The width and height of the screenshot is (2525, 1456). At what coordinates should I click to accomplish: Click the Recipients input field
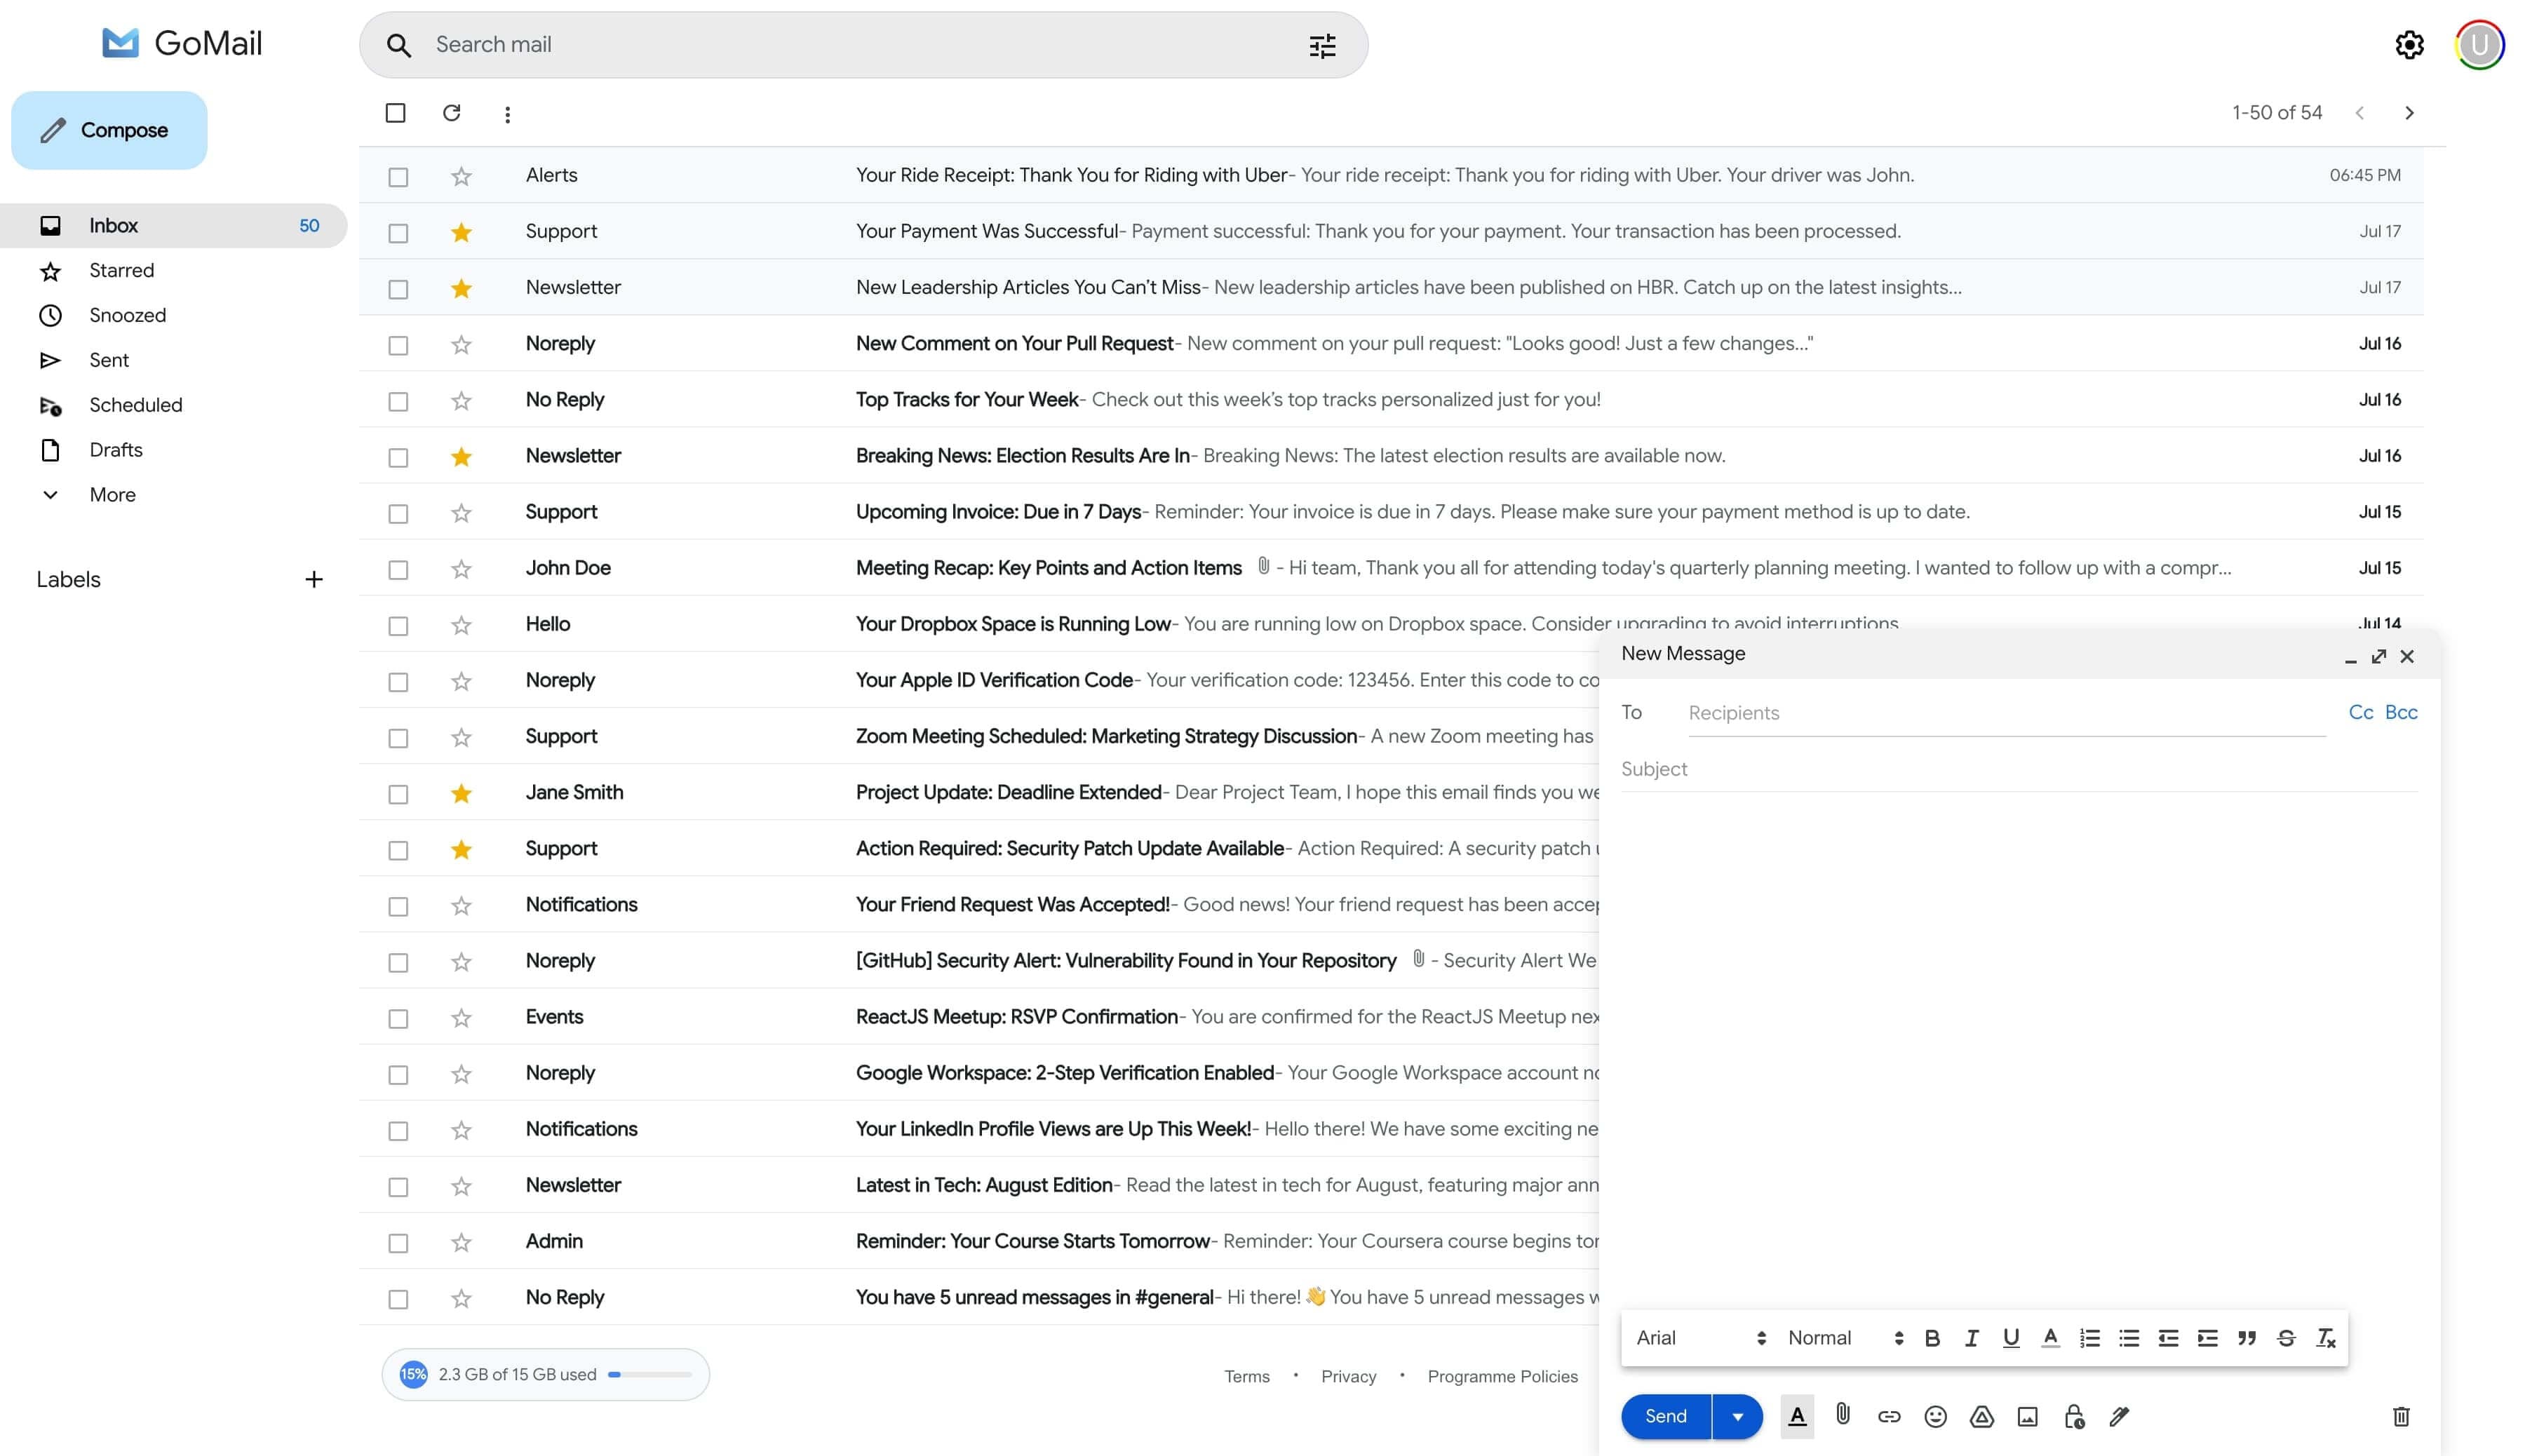click(x=2005, y=713)
